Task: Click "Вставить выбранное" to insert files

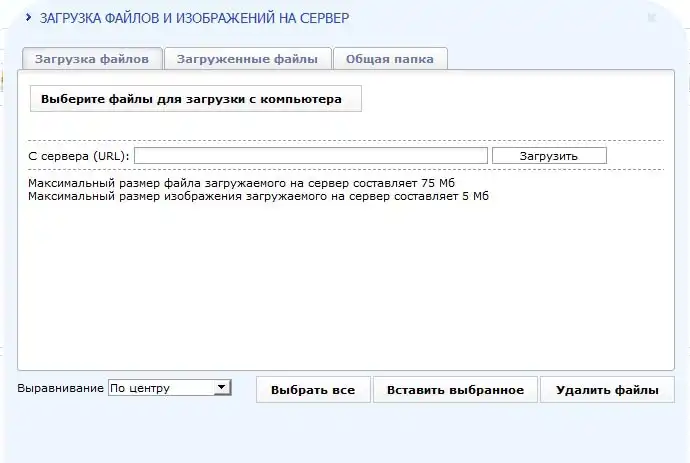Action: tap(455, 390)
